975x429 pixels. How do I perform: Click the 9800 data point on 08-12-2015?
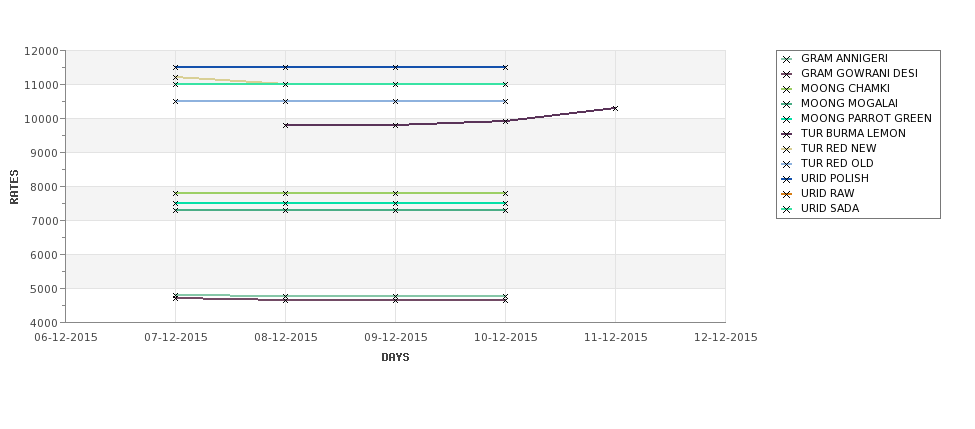click(285, 125)
